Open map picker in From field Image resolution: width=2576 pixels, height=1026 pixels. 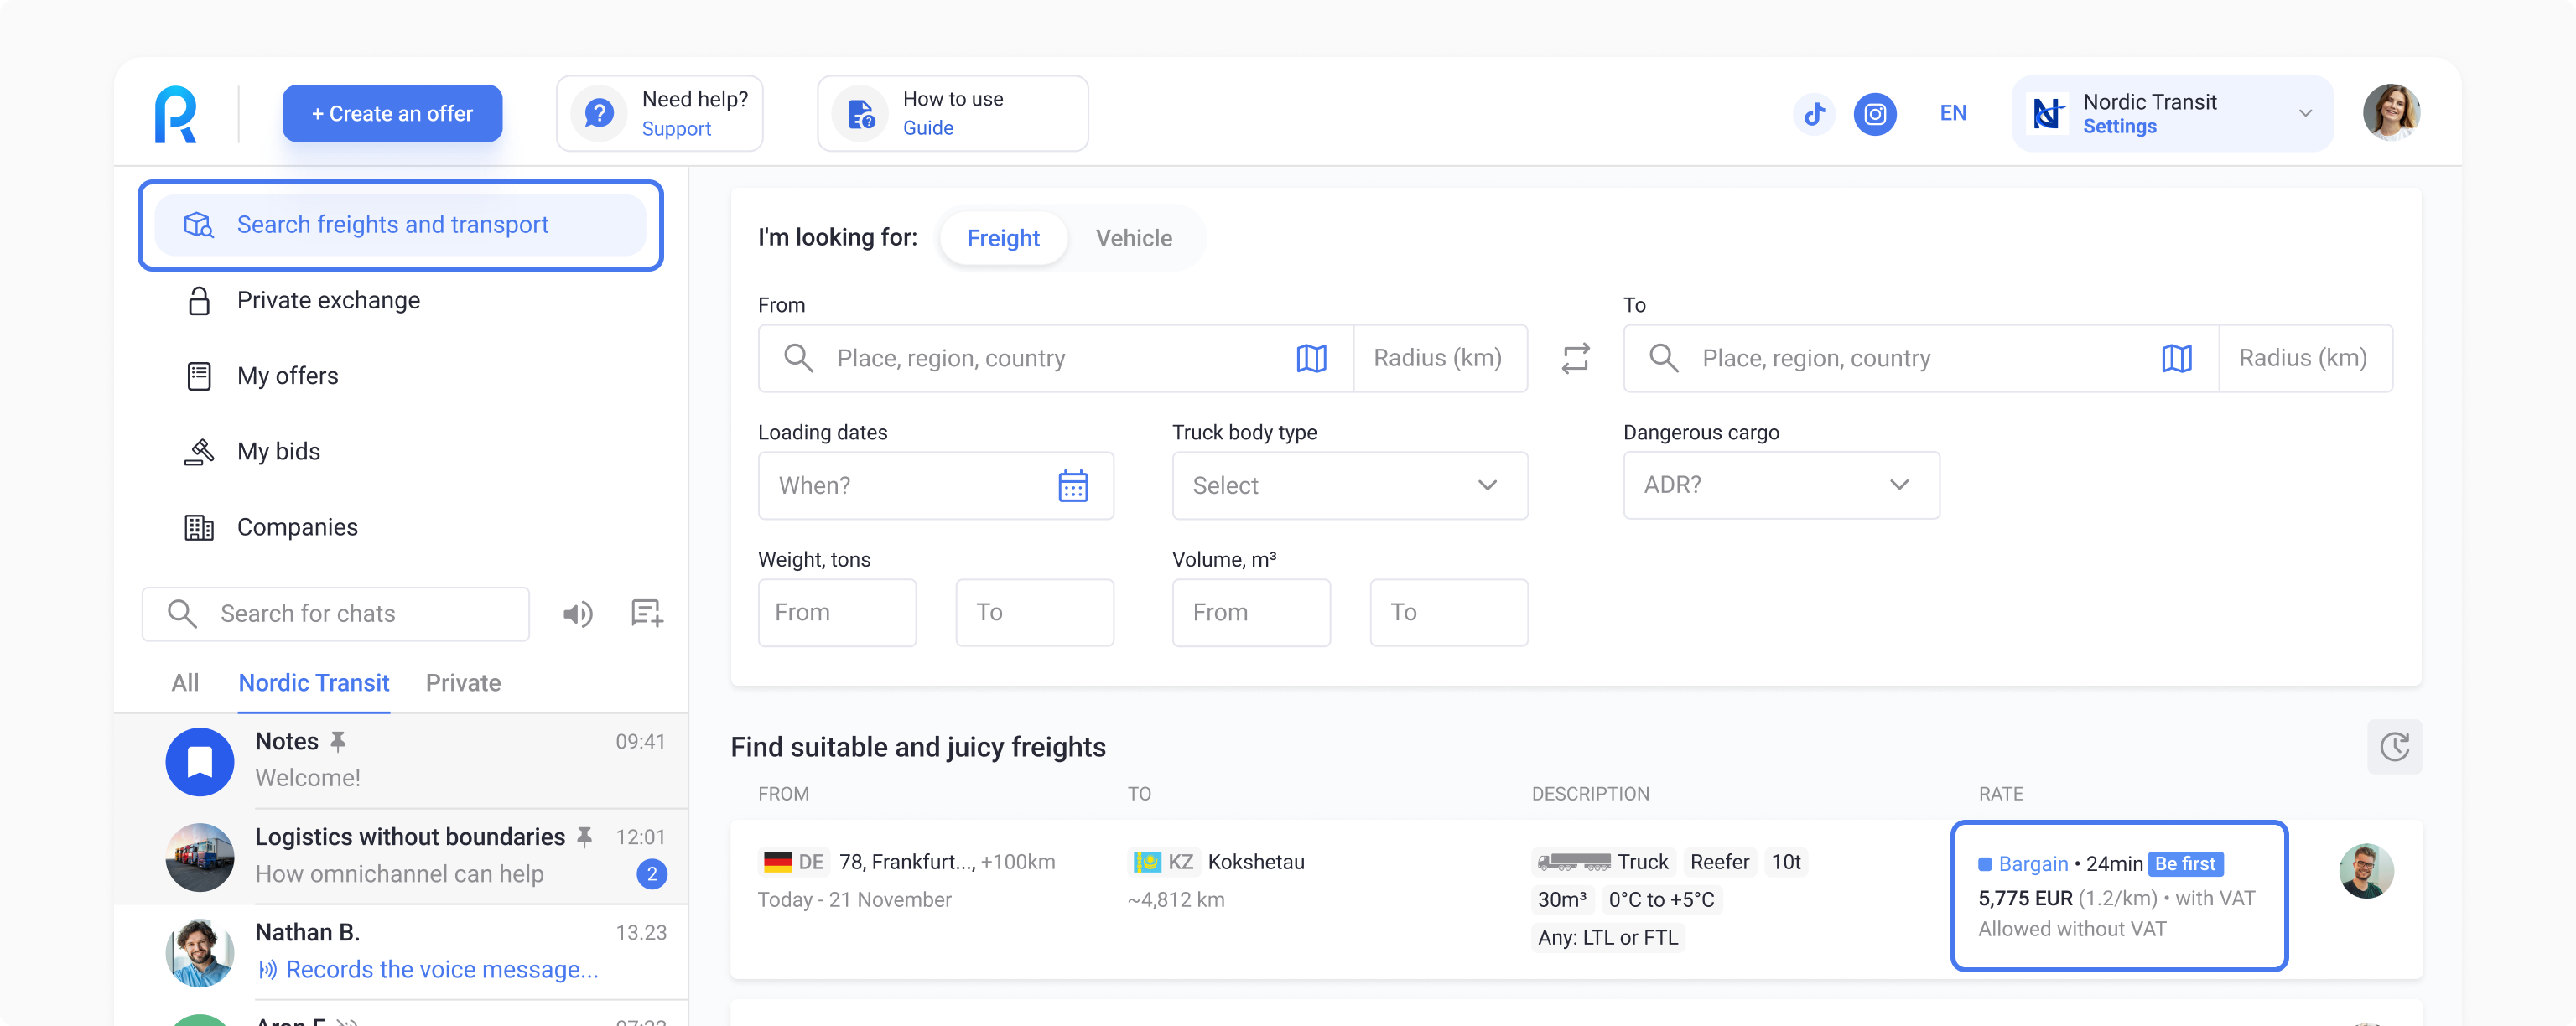(x=1311, y=358)
